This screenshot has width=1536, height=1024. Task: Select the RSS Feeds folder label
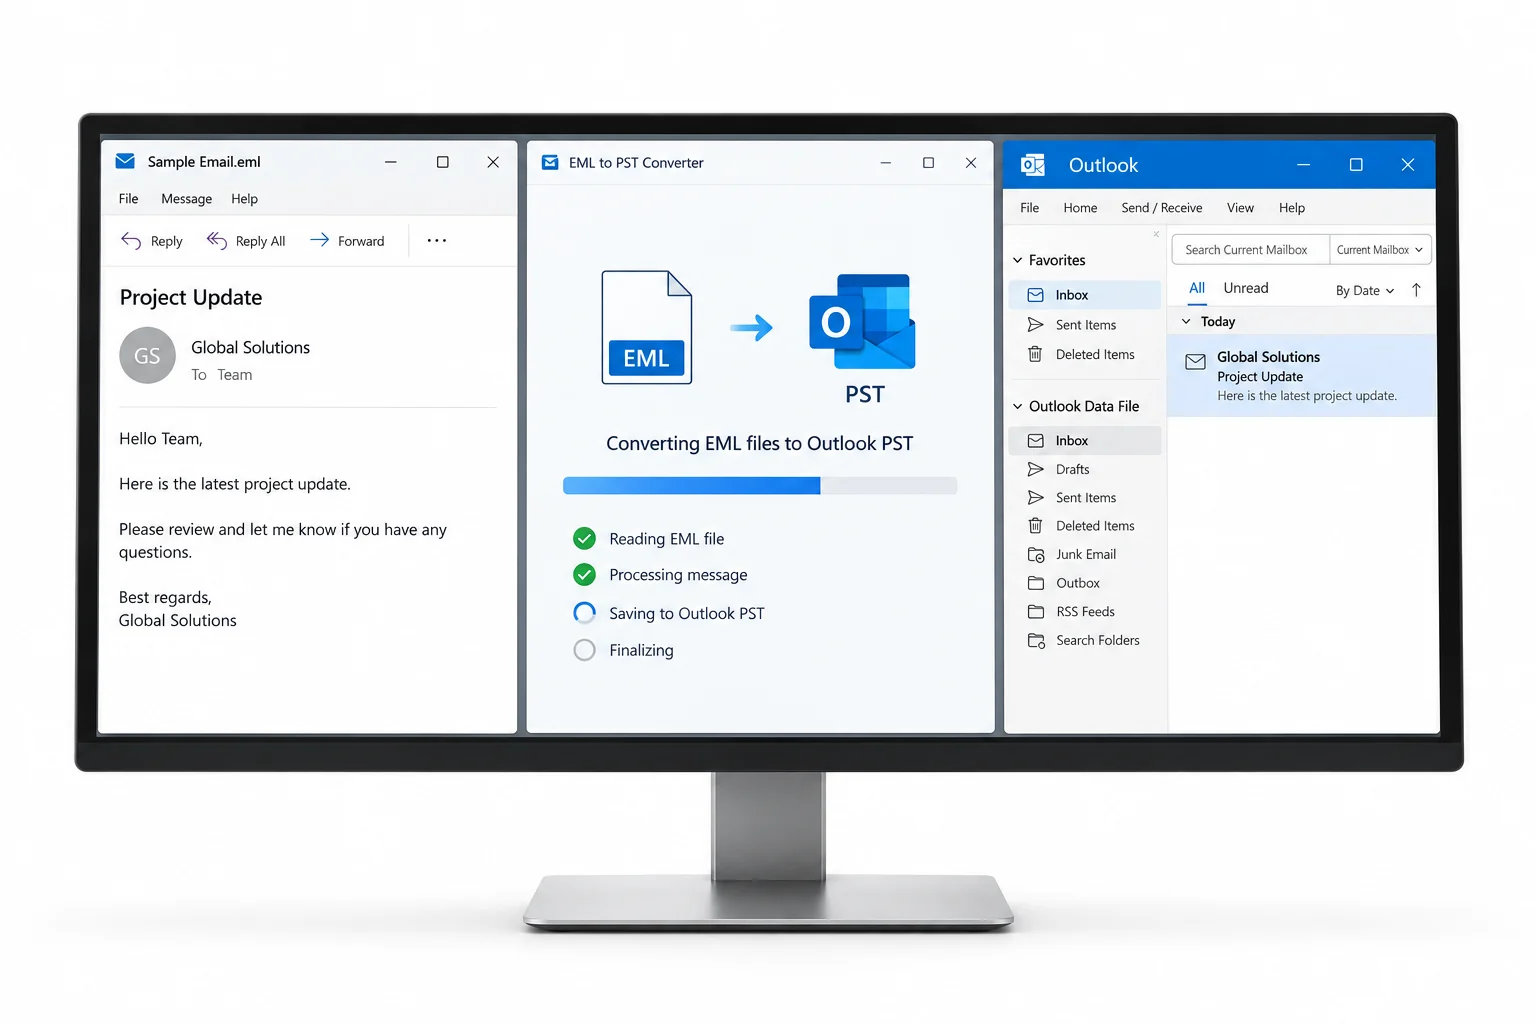1085,612
